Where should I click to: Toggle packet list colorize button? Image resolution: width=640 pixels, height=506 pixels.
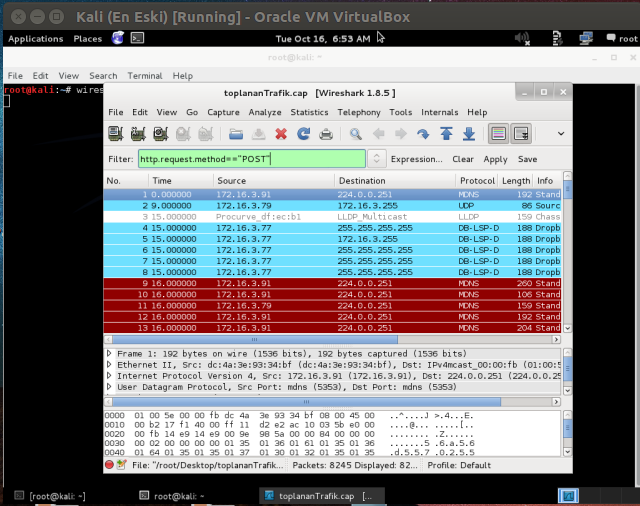tap(498, 134)
